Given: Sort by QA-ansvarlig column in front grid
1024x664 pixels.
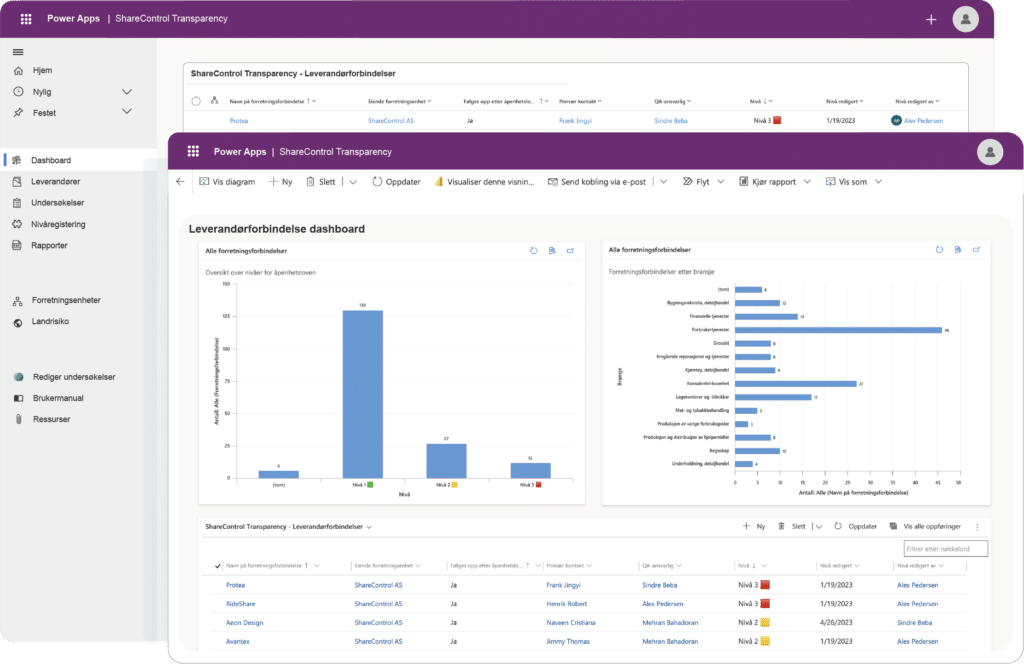Looking at the screenshot, I should (x=662, y=565).
